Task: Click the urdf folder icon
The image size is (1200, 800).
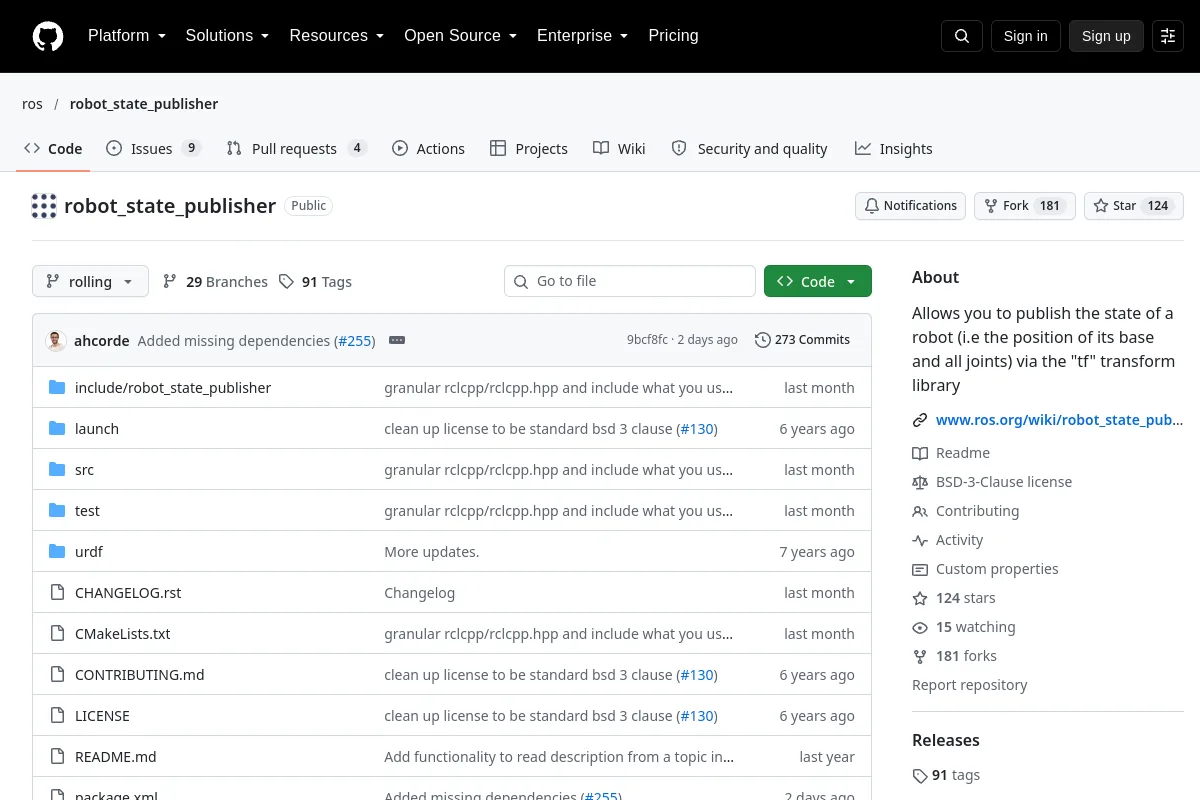Action: pyautogui.click(x=57, y=551)
